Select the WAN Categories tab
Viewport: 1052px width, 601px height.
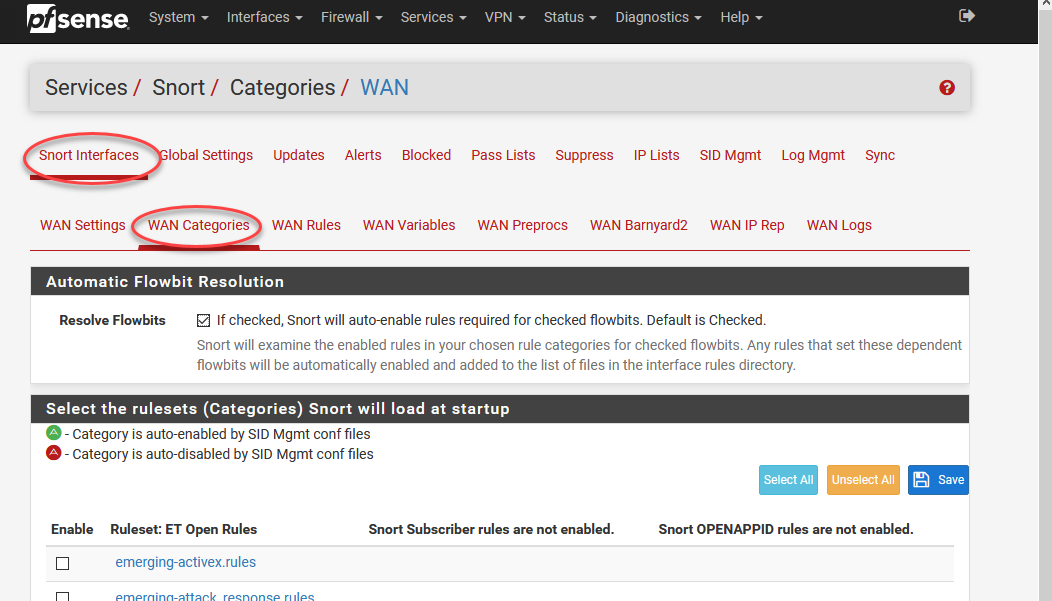(x=199, y=225)
